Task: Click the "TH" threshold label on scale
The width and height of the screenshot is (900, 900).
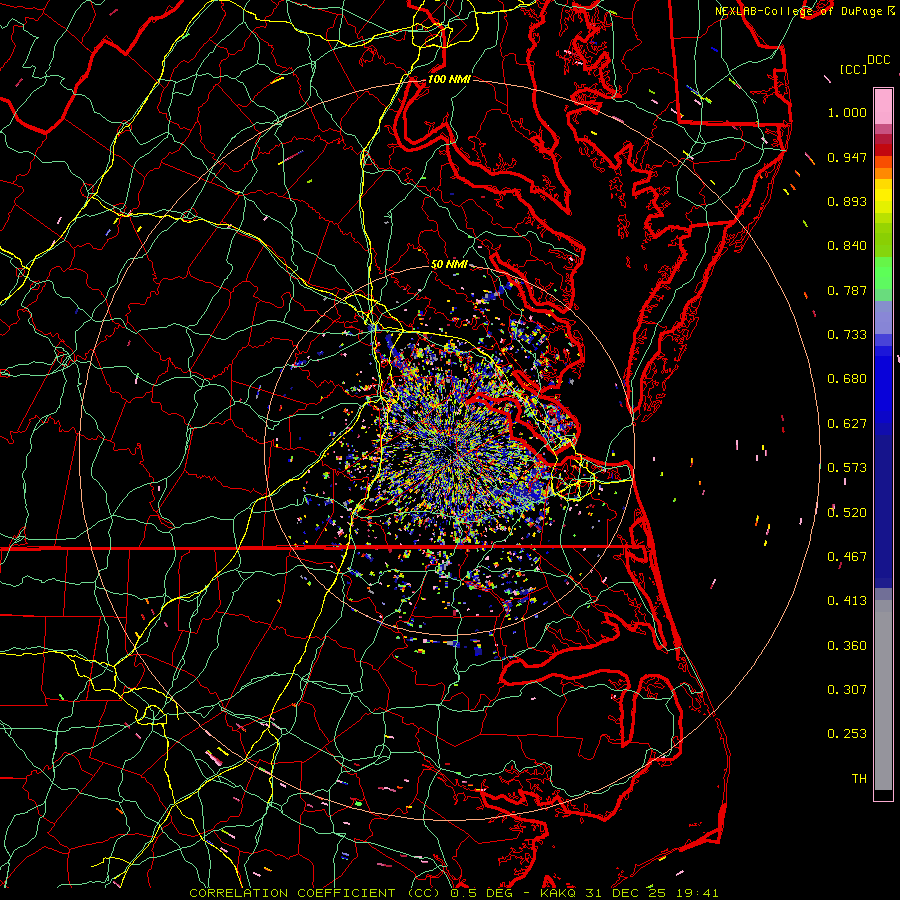Action: pyautogui.click(x=859, y=779)
